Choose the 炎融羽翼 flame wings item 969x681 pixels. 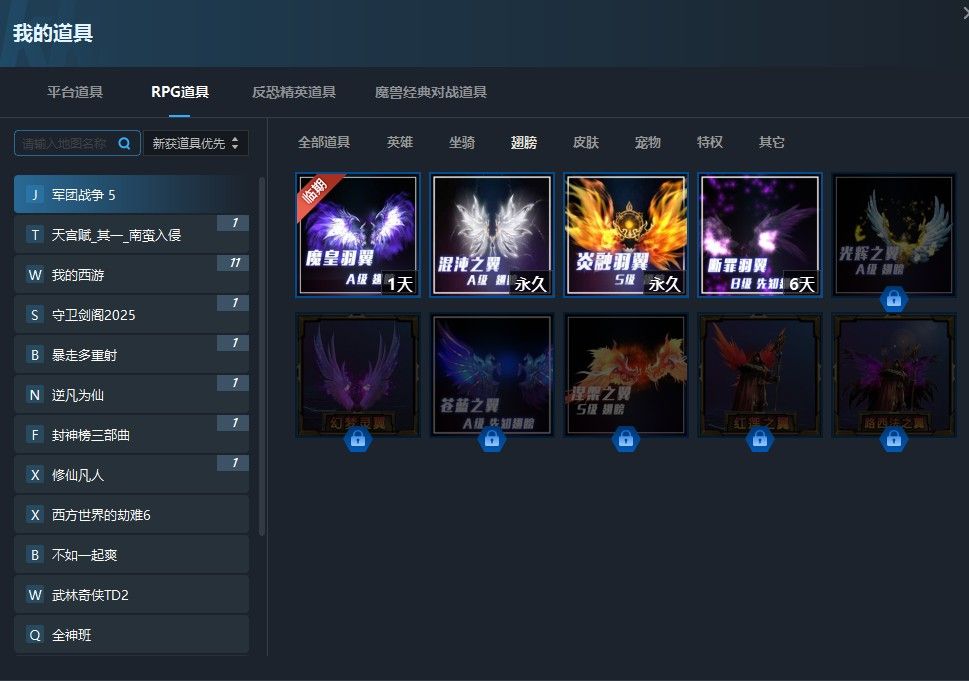(x=625, y=235)
